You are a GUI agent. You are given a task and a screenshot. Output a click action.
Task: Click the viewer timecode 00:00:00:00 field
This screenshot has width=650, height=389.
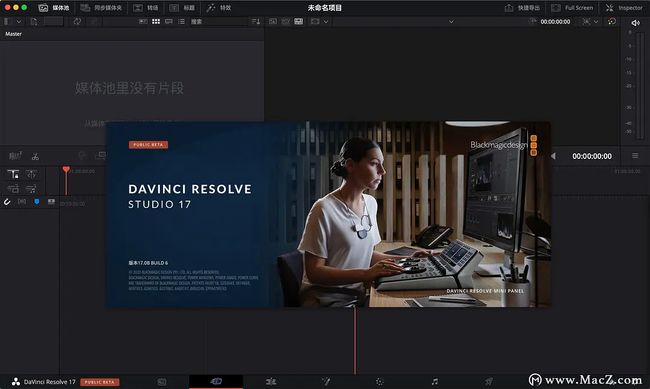[x=555, y=22]
